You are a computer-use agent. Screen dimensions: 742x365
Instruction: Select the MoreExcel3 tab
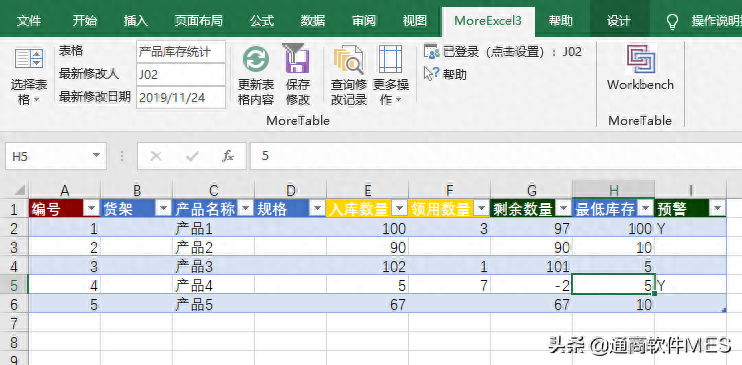(x=488, y=21)
